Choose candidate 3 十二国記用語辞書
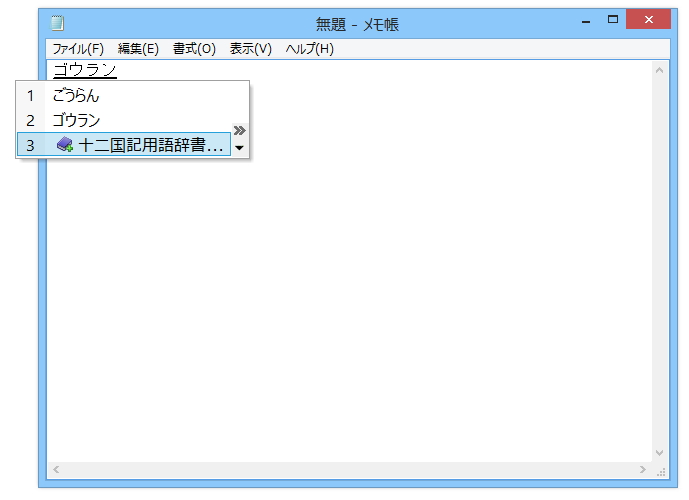Image resolution: width=689 pixels, height=500 pixels. pos(124,145)
